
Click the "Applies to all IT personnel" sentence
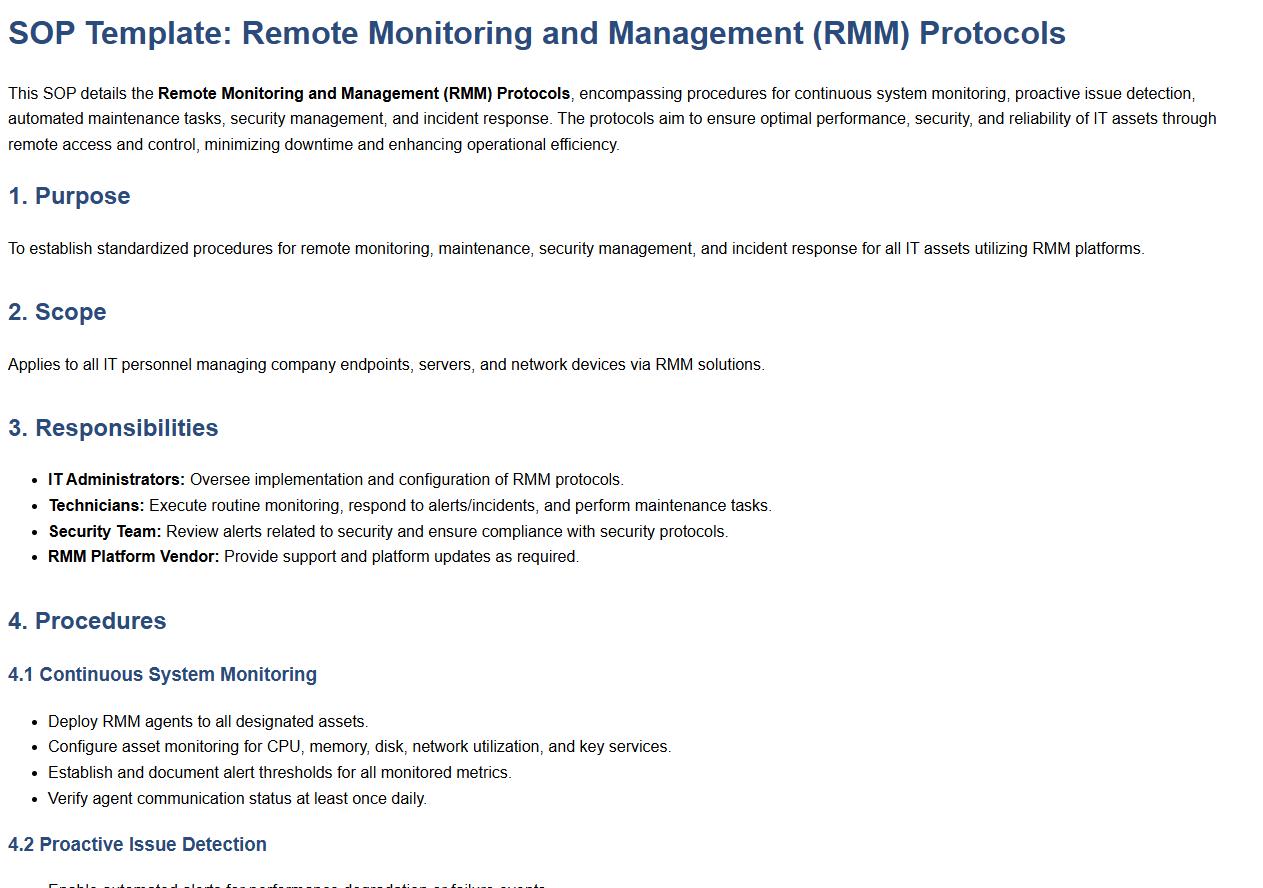click(x=386, y=365)
